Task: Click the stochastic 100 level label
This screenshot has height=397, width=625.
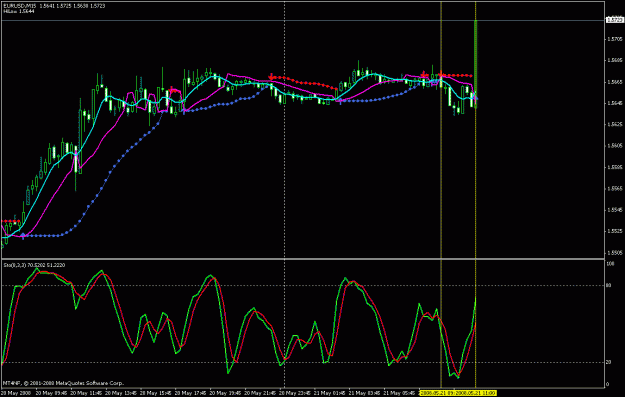Action: [610, 264]
